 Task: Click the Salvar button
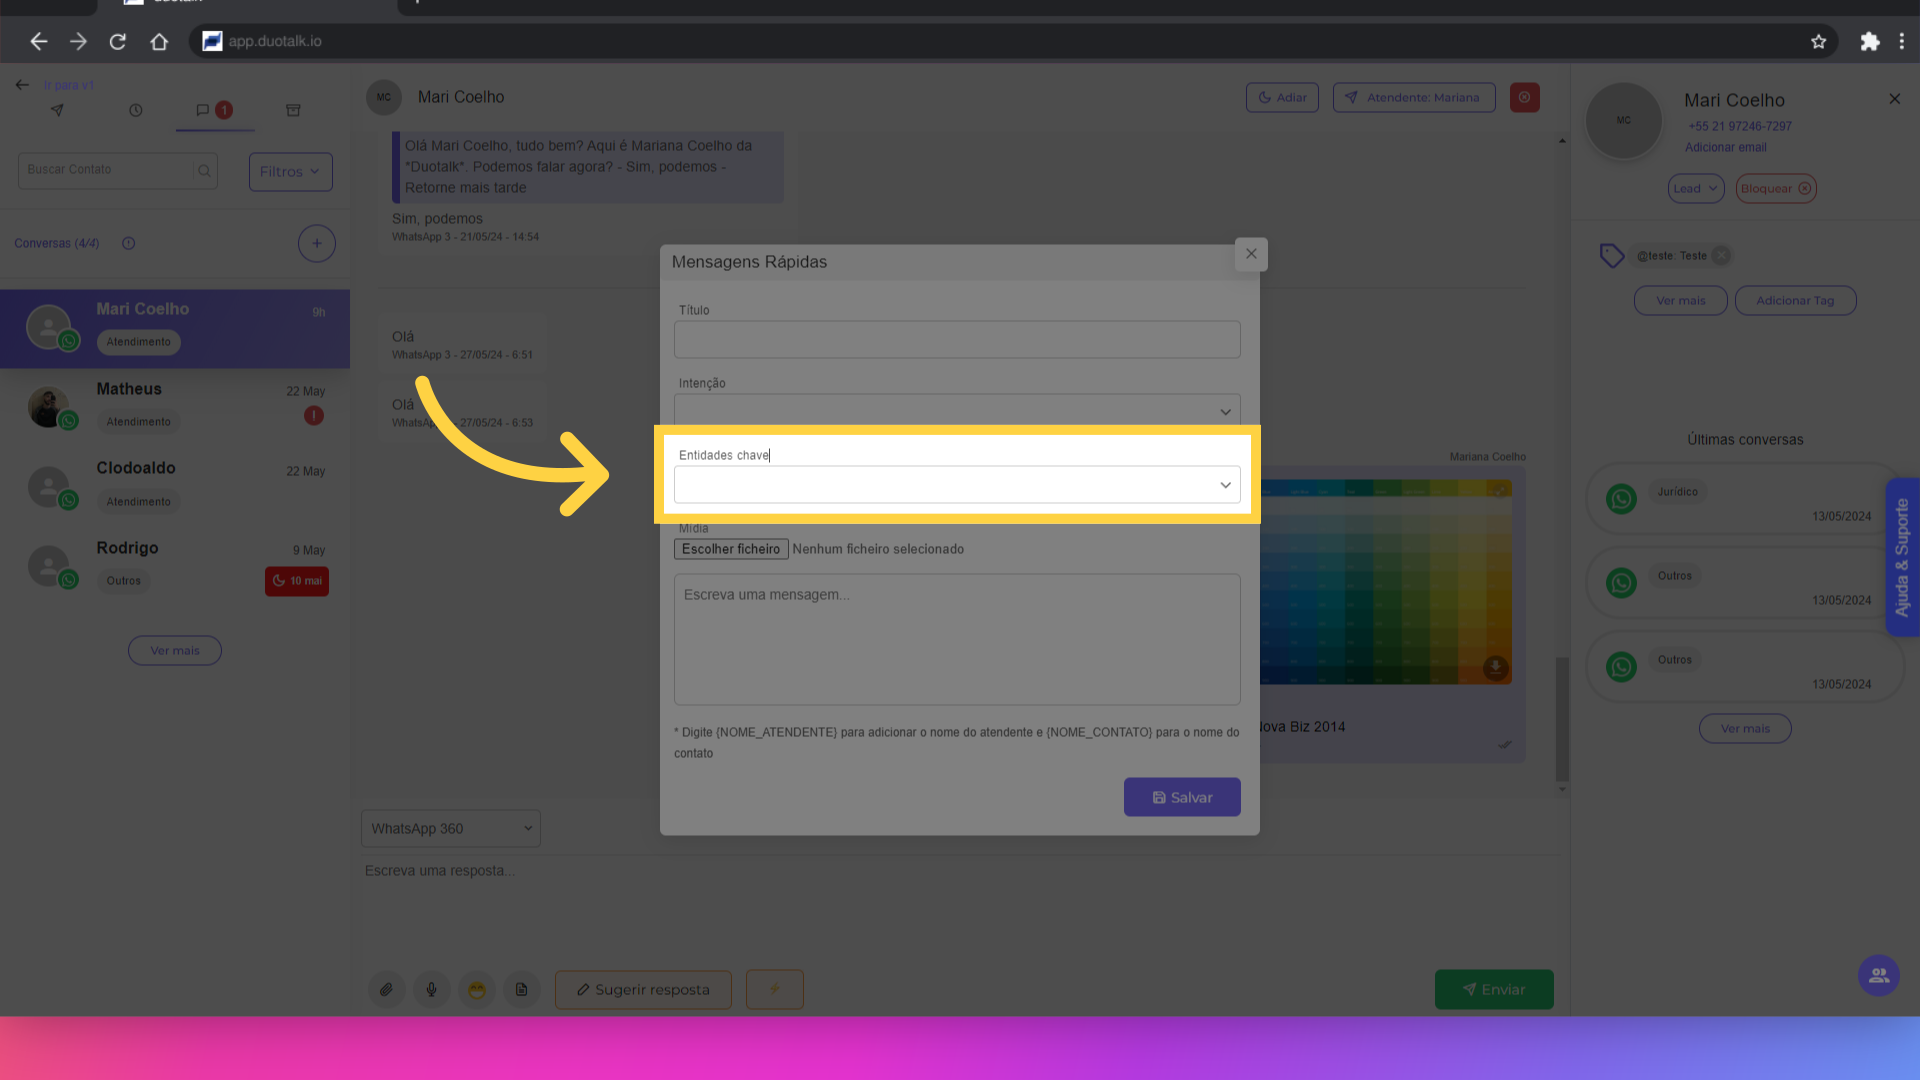(x=1181, y=798)
